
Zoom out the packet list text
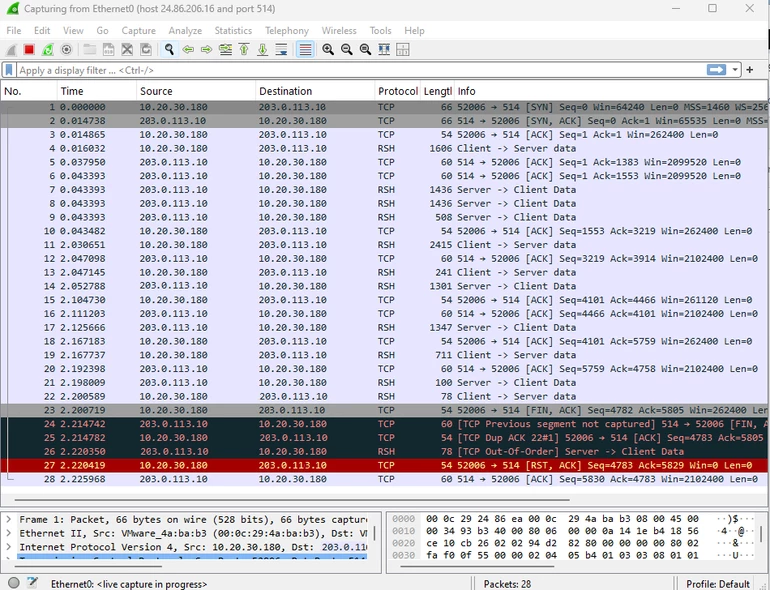(347, 50)
